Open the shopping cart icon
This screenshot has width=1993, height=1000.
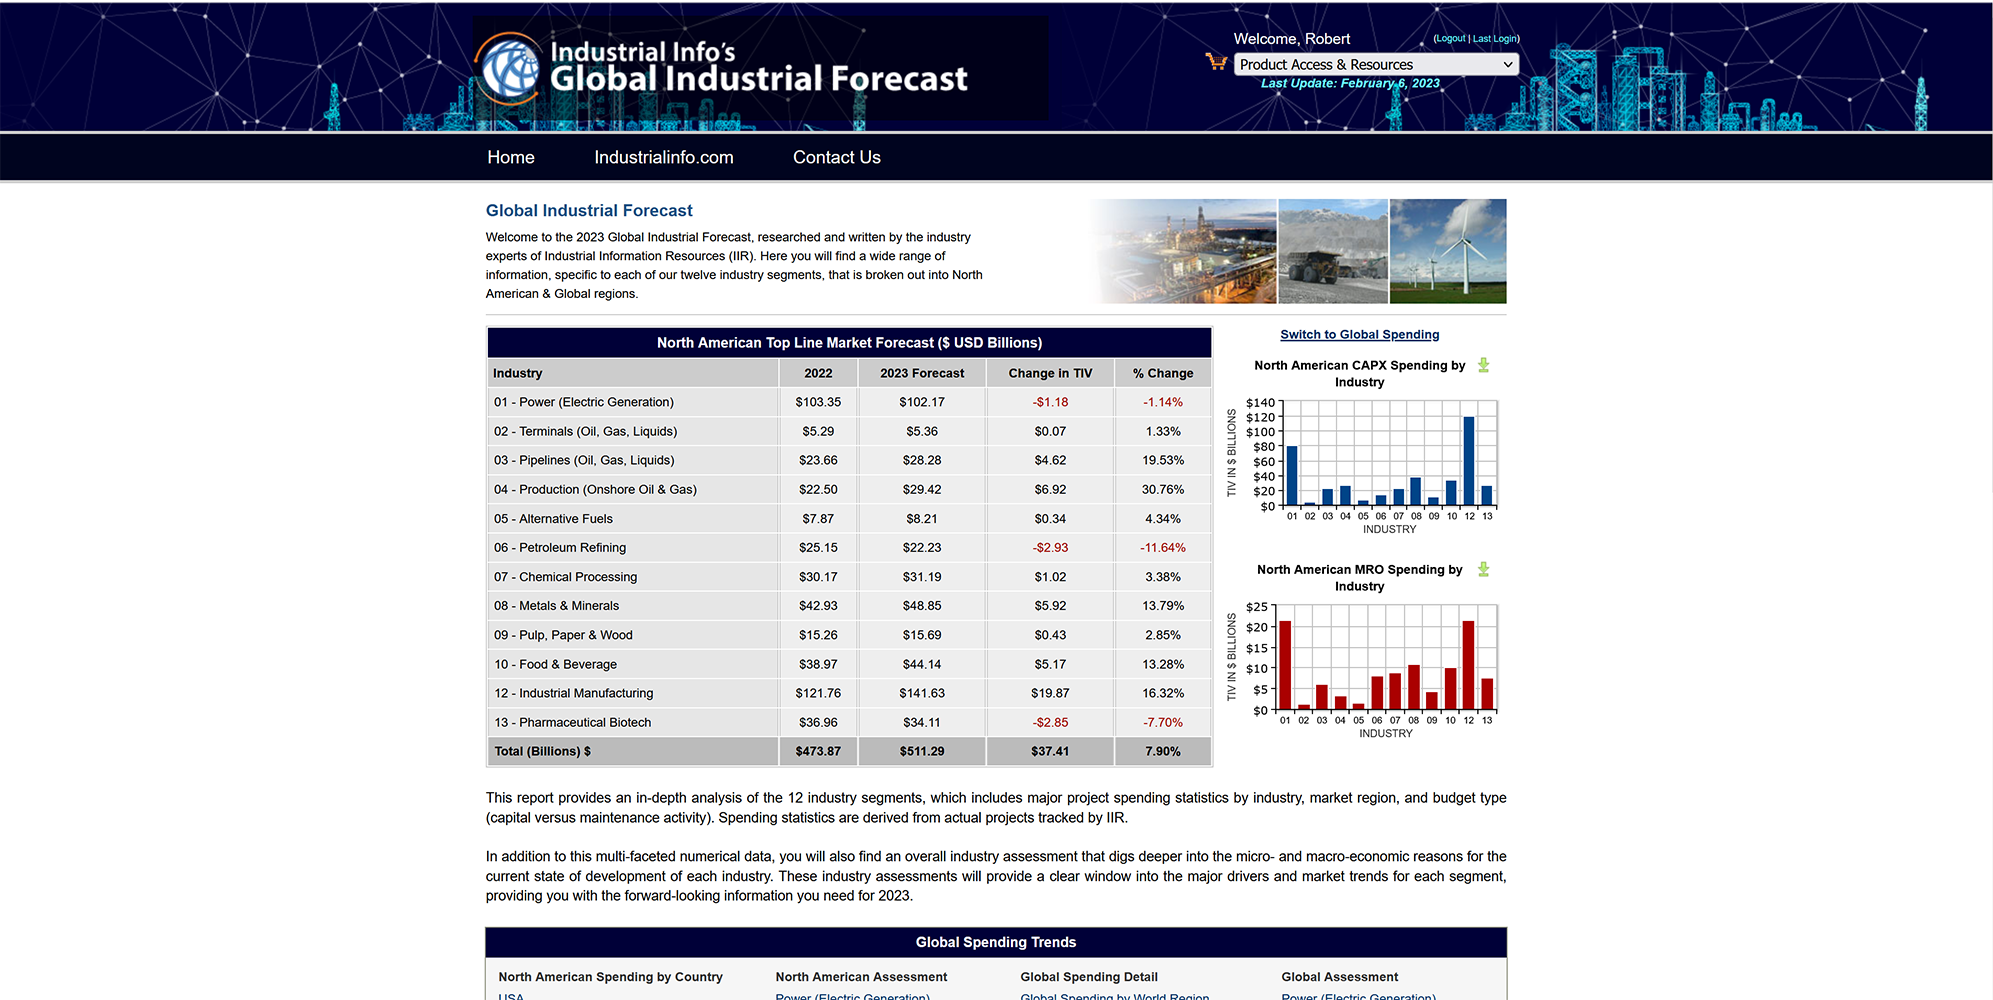pos(1216,62)
